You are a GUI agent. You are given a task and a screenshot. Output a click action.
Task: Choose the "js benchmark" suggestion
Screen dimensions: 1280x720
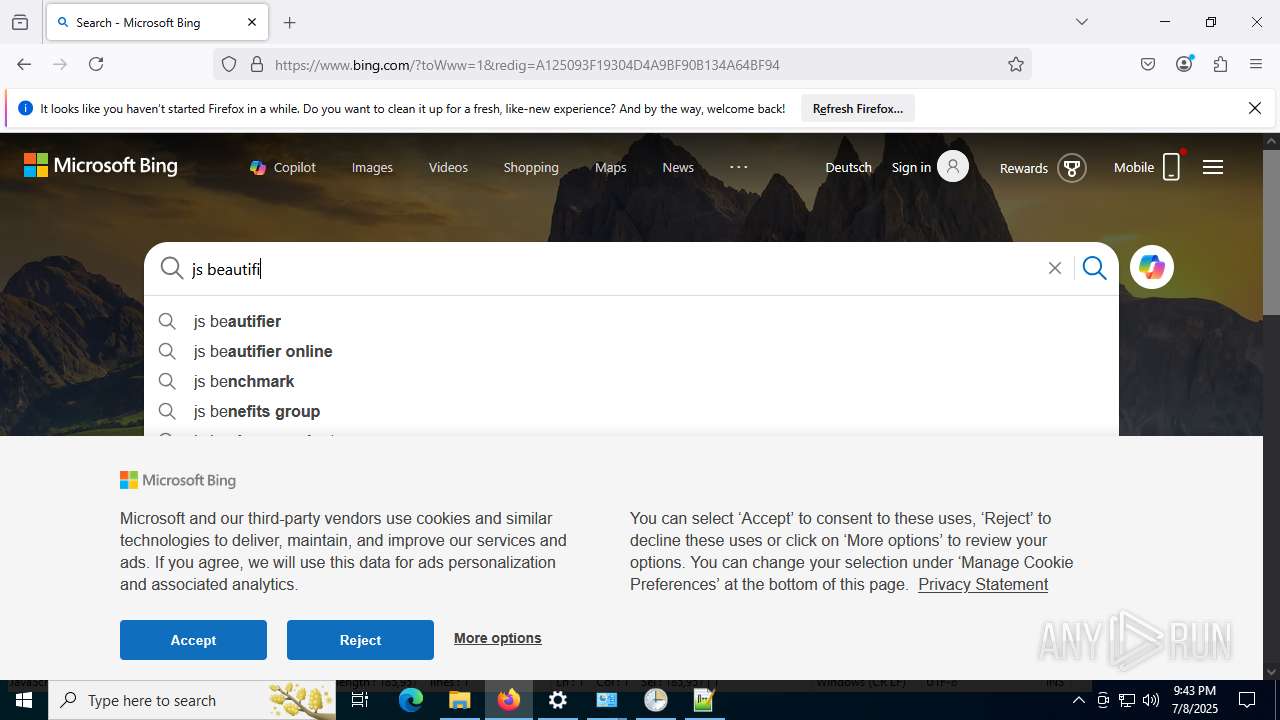coord(631,381)
